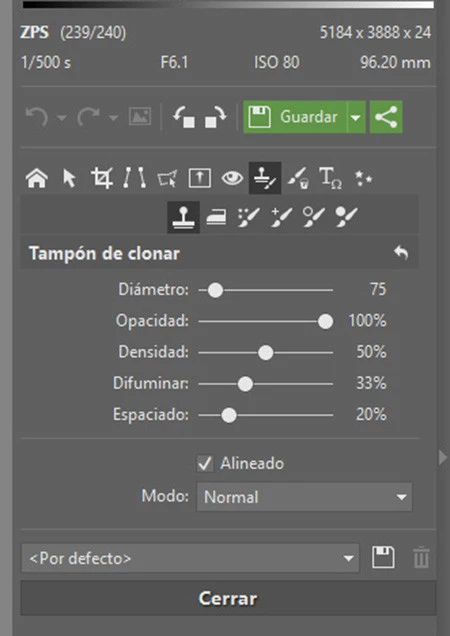
Task: Expand the Por defecto preset dropdown
Action: tap(190, 558)
